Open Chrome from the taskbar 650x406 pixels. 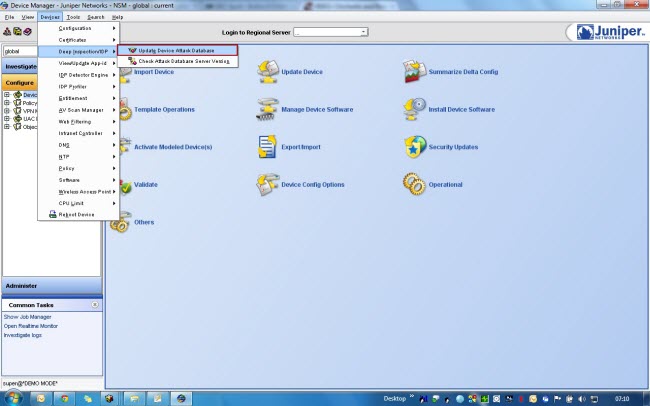tap(65, 399)
